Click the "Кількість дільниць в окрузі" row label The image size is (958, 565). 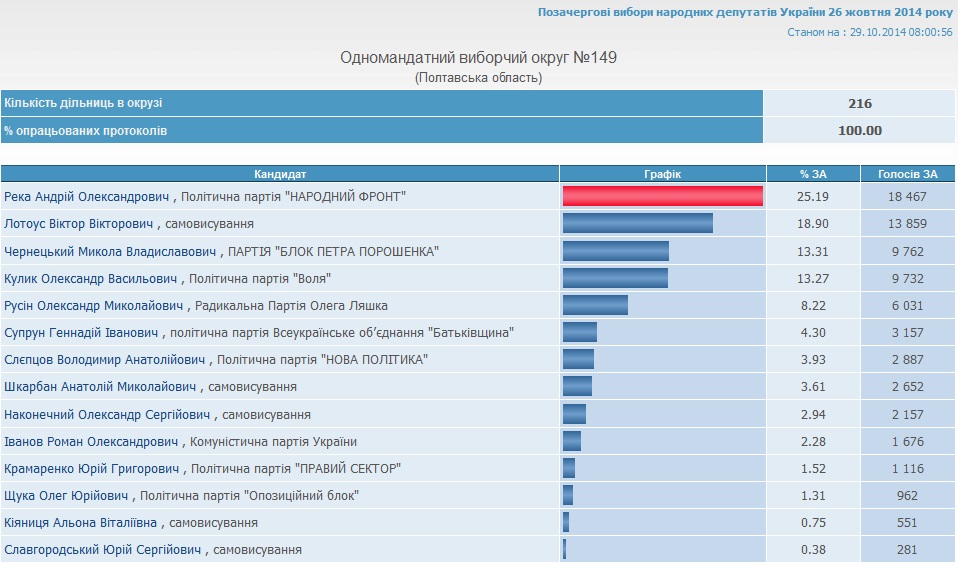click(83, 103)
